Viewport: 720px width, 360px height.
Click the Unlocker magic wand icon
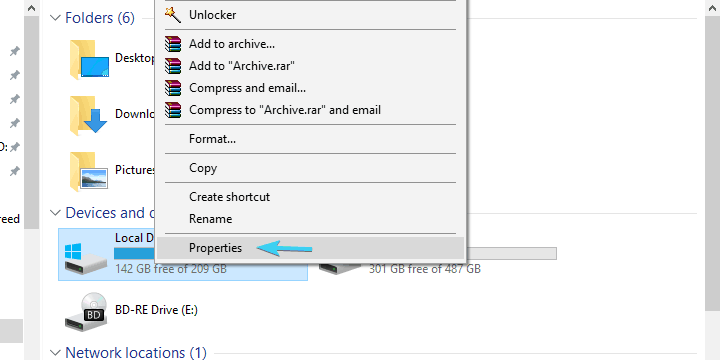tap(173, 15)
